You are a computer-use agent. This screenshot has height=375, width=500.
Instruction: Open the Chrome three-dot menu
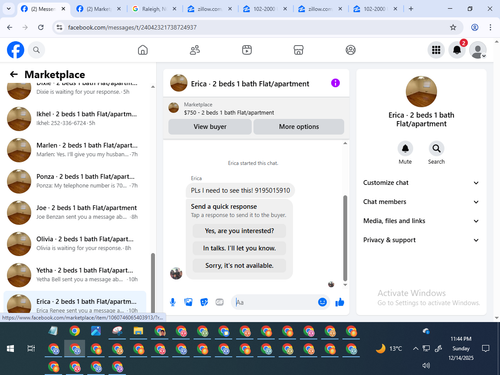pyautogui.click(x=490, y=27)
